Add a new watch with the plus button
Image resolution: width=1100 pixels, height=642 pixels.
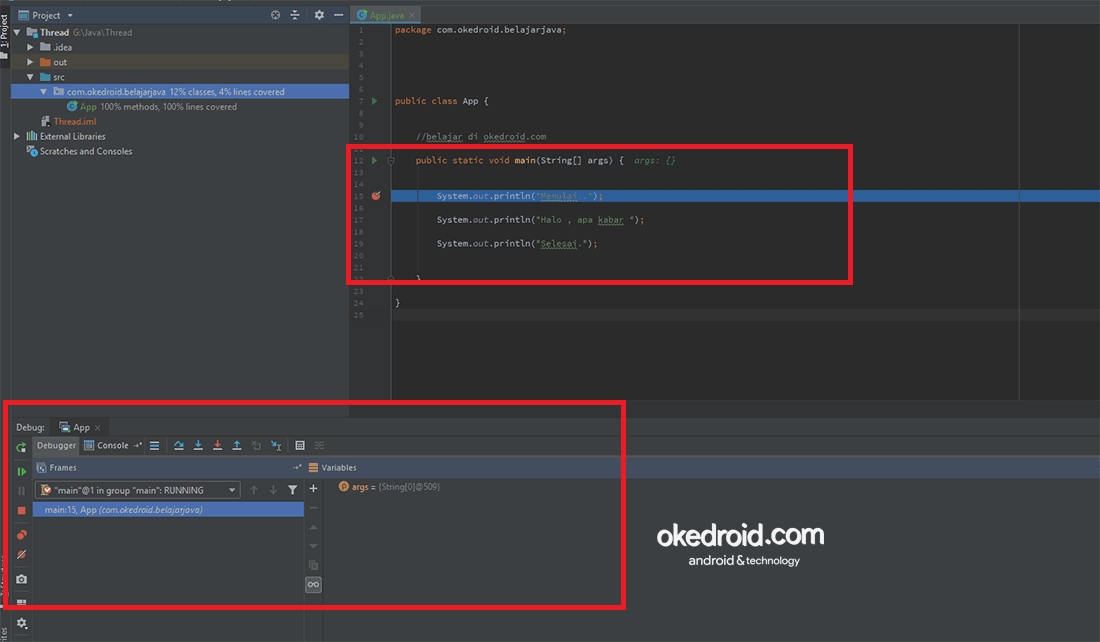tap(313, 488)
